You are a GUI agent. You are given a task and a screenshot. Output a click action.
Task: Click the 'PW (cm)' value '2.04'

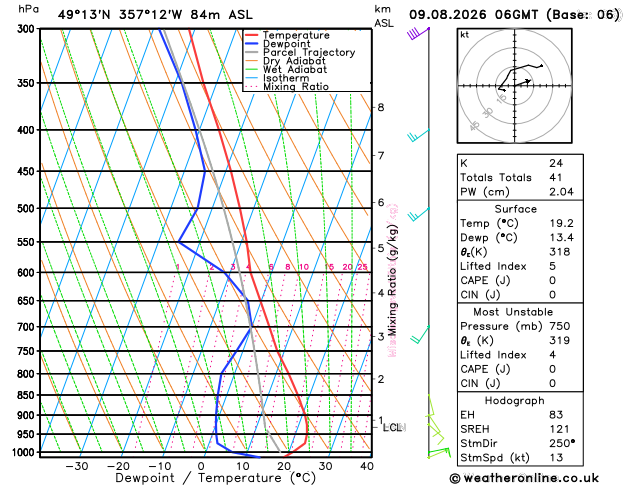(561, 192)
